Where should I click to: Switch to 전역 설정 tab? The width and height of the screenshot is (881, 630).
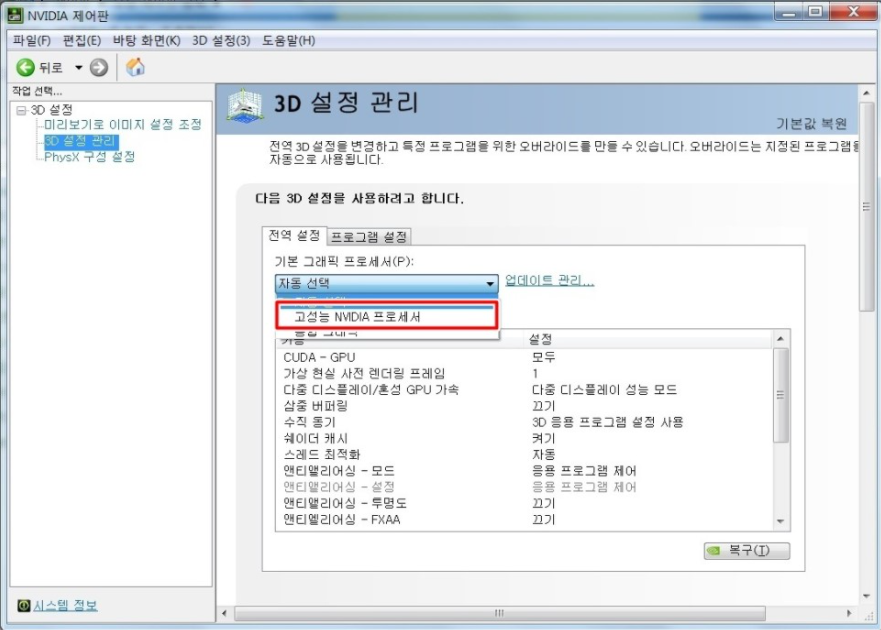294,235
